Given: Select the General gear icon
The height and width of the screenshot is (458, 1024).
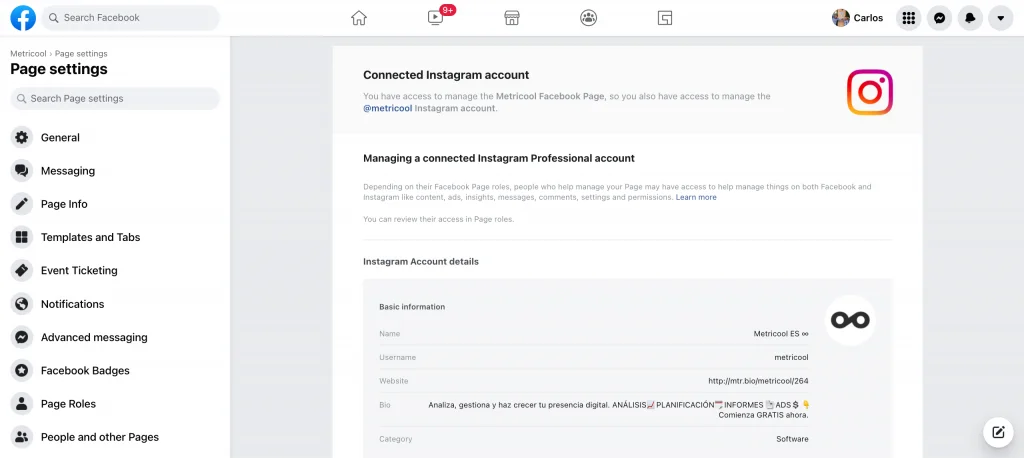Looking at the screenshot, I should 22,137.
